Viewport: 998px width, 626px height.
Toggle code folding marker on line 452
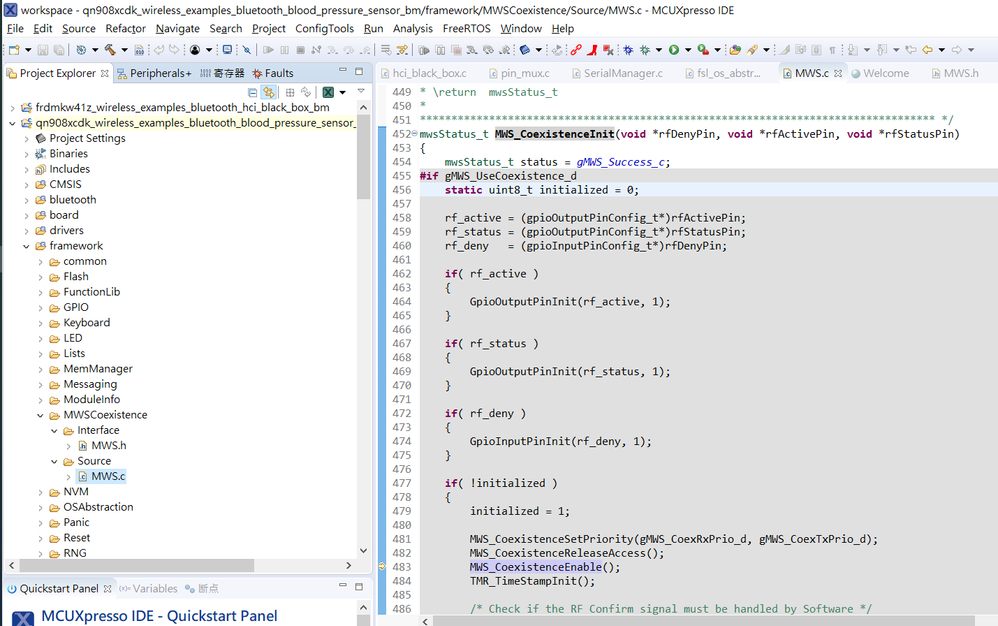tap(415, 134)
